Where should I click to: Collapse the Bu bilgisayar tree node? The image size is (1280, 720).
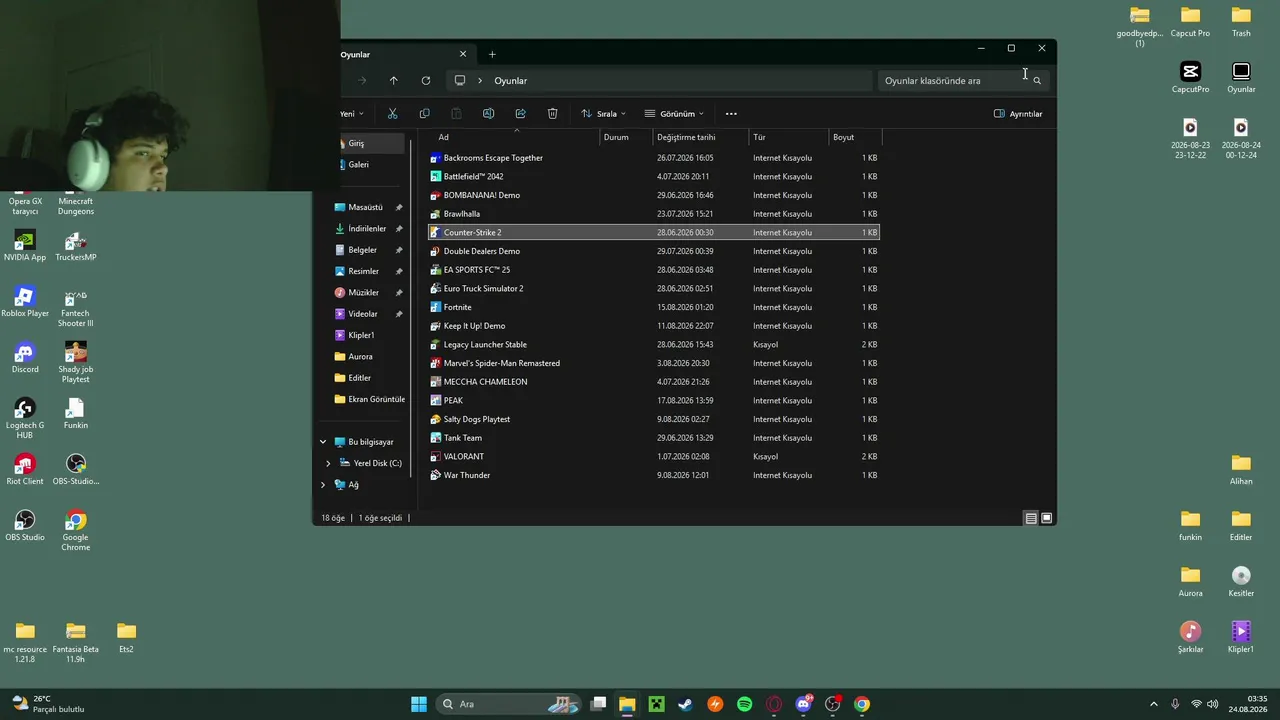click(323, 442)
